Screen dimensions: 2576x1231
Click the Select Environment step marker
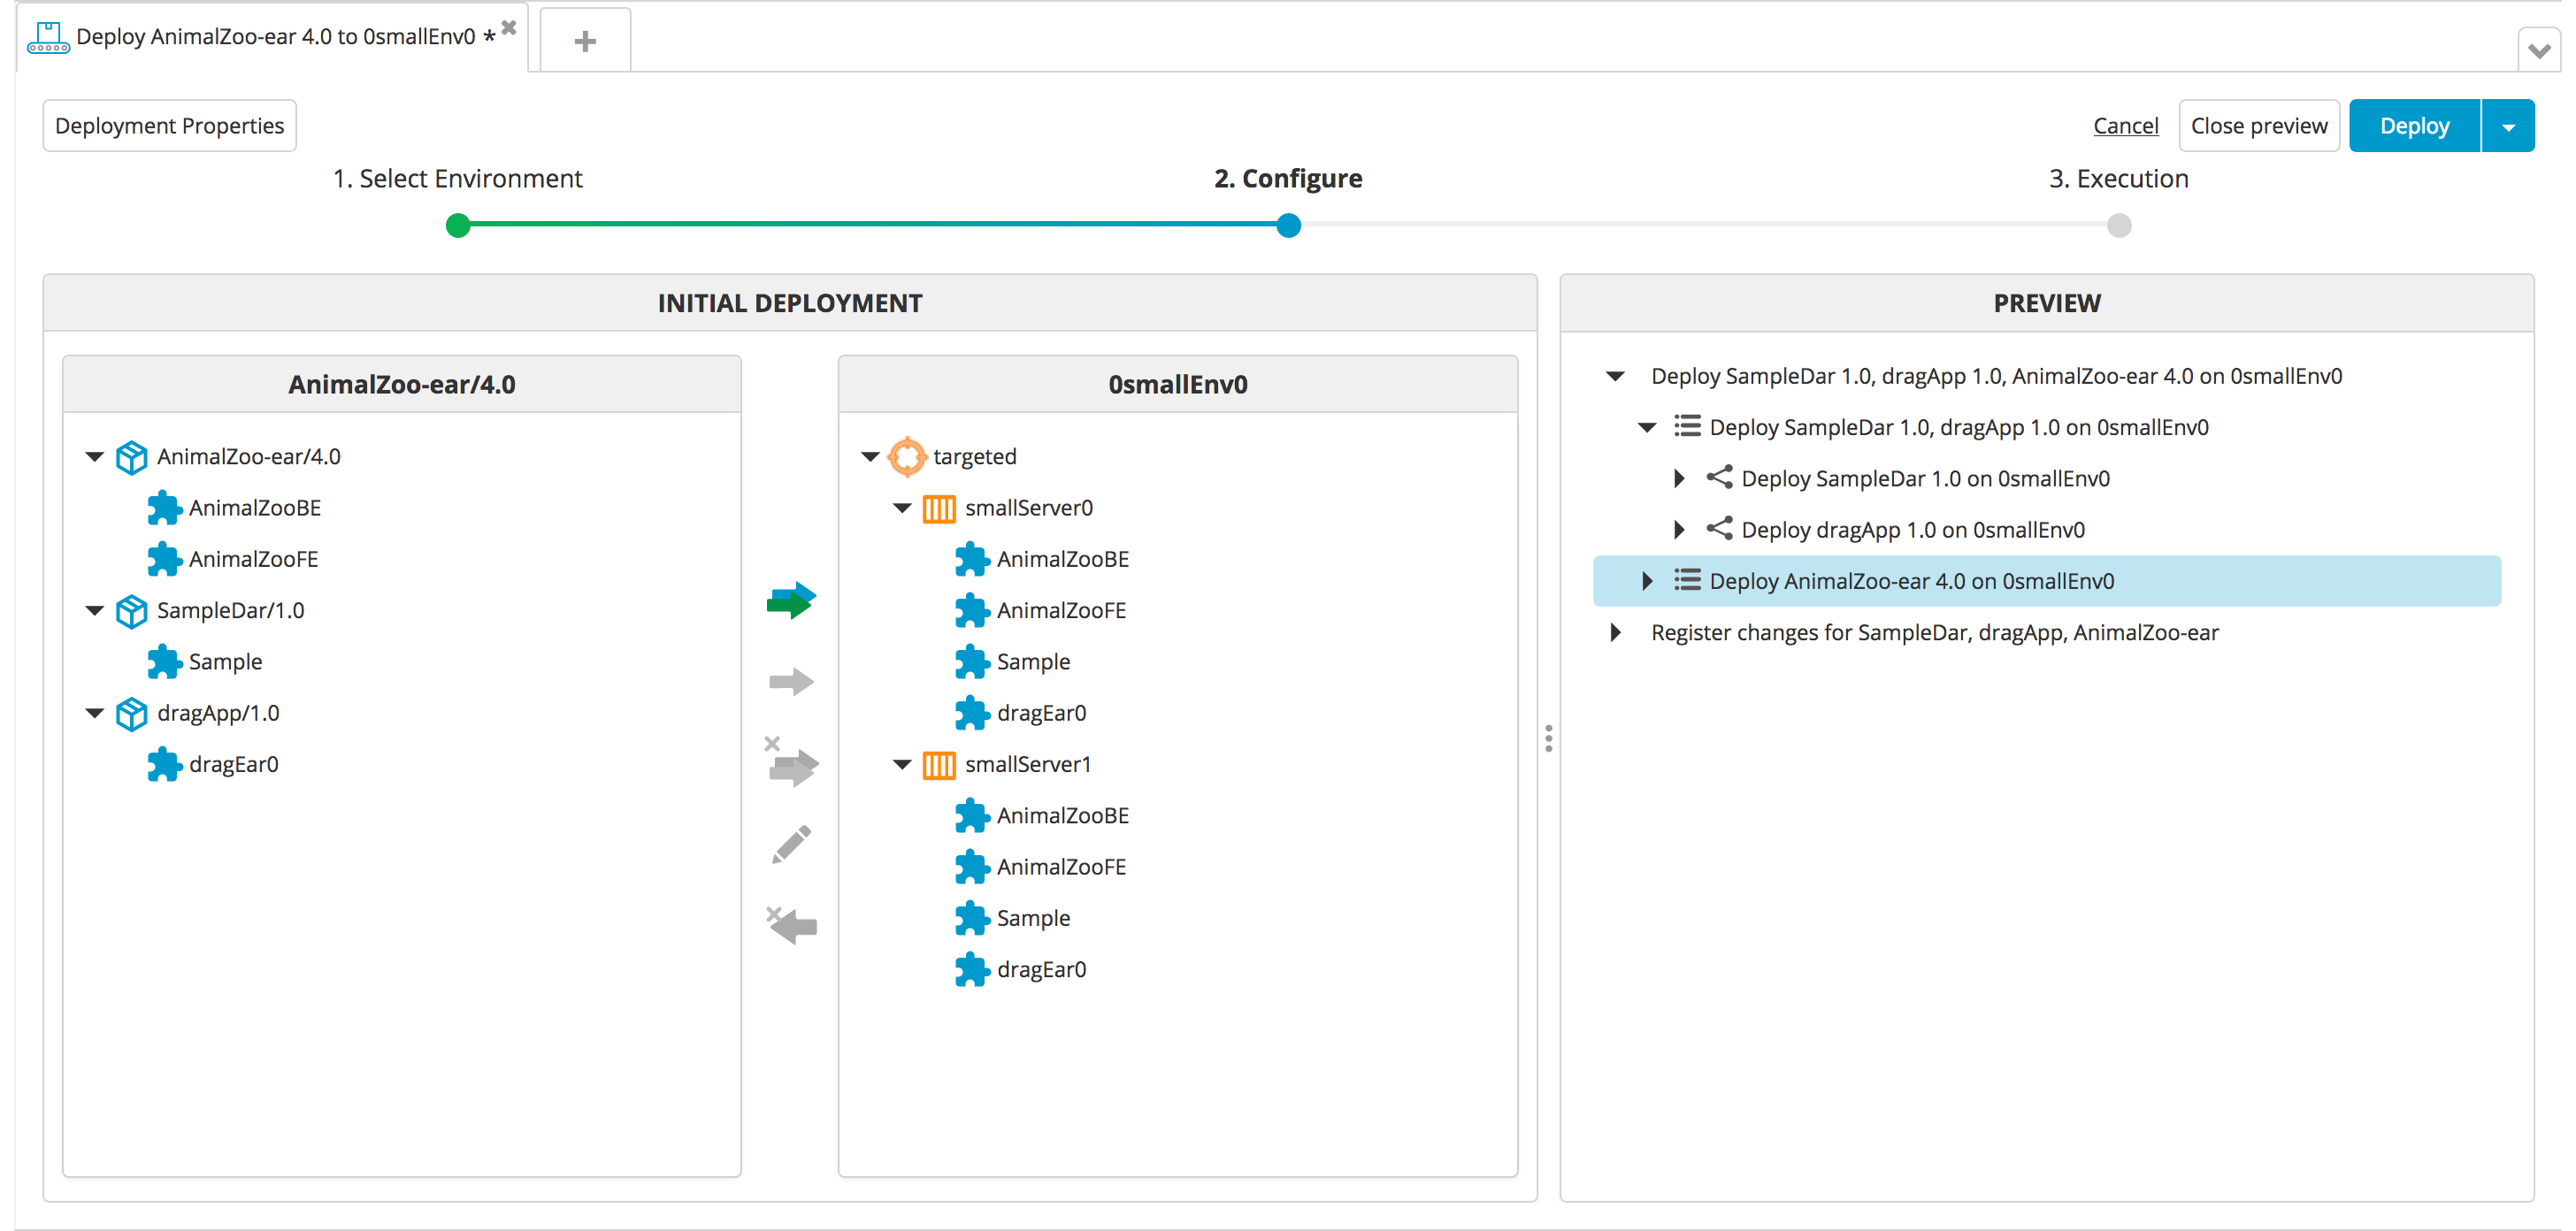[x=458, y=226]
